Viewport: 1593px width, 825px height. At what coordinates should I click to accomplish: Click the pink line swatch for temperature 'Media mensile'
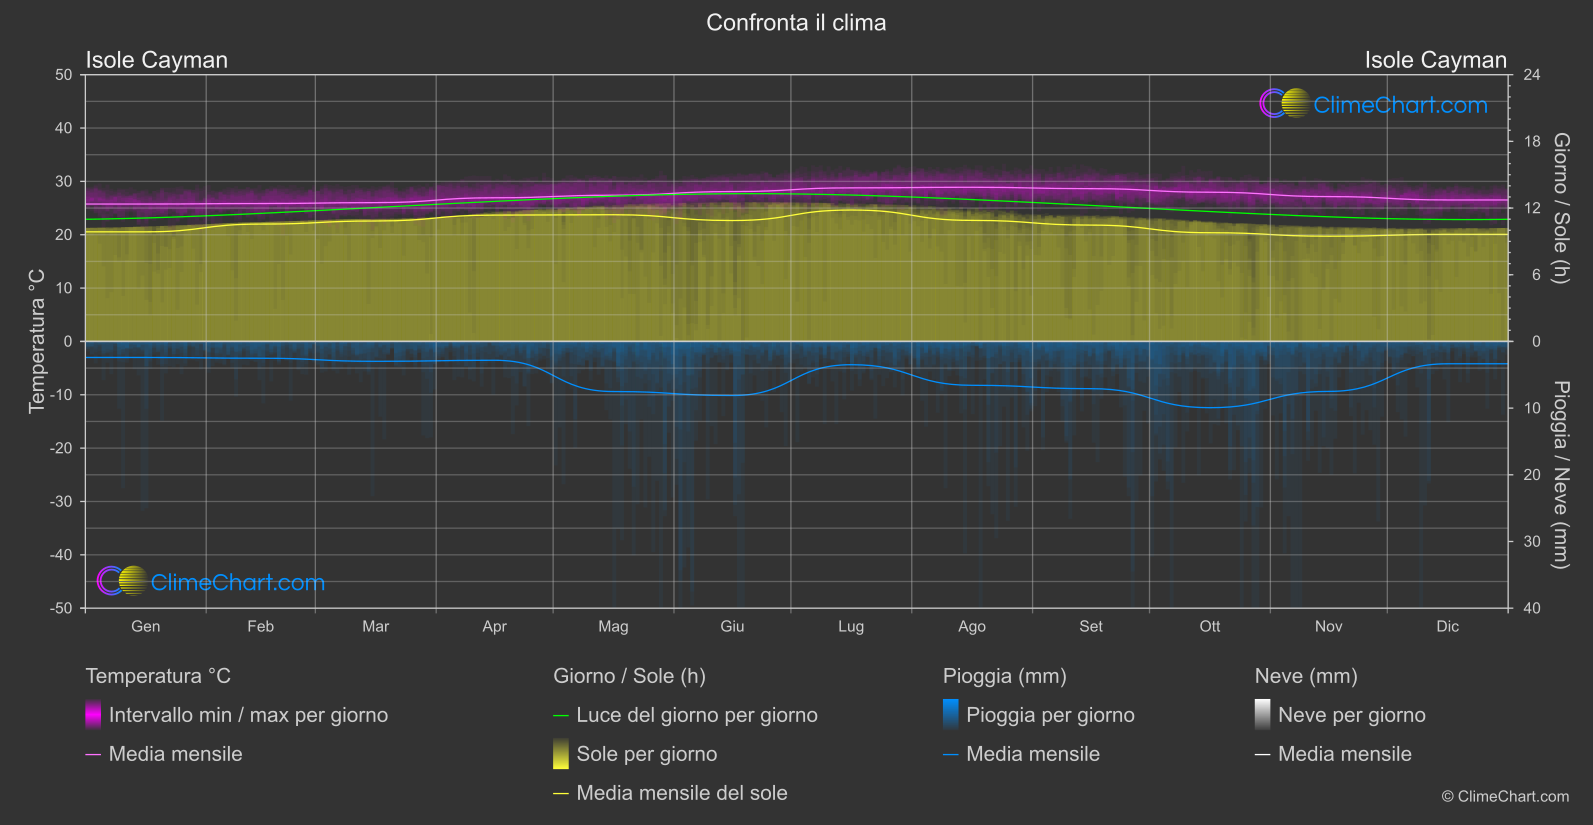[93, 755]
